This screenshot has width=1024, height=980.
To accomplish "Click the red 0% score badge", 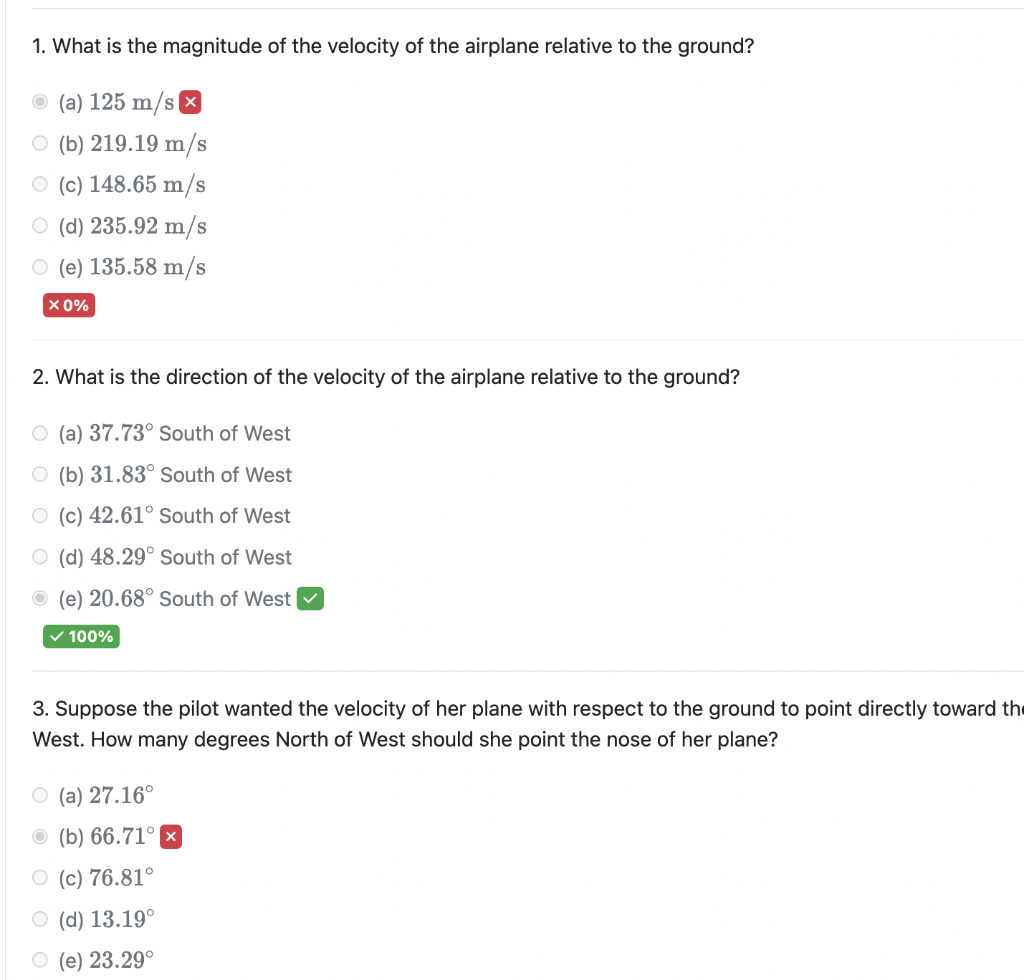I will (x=68, y=304).
